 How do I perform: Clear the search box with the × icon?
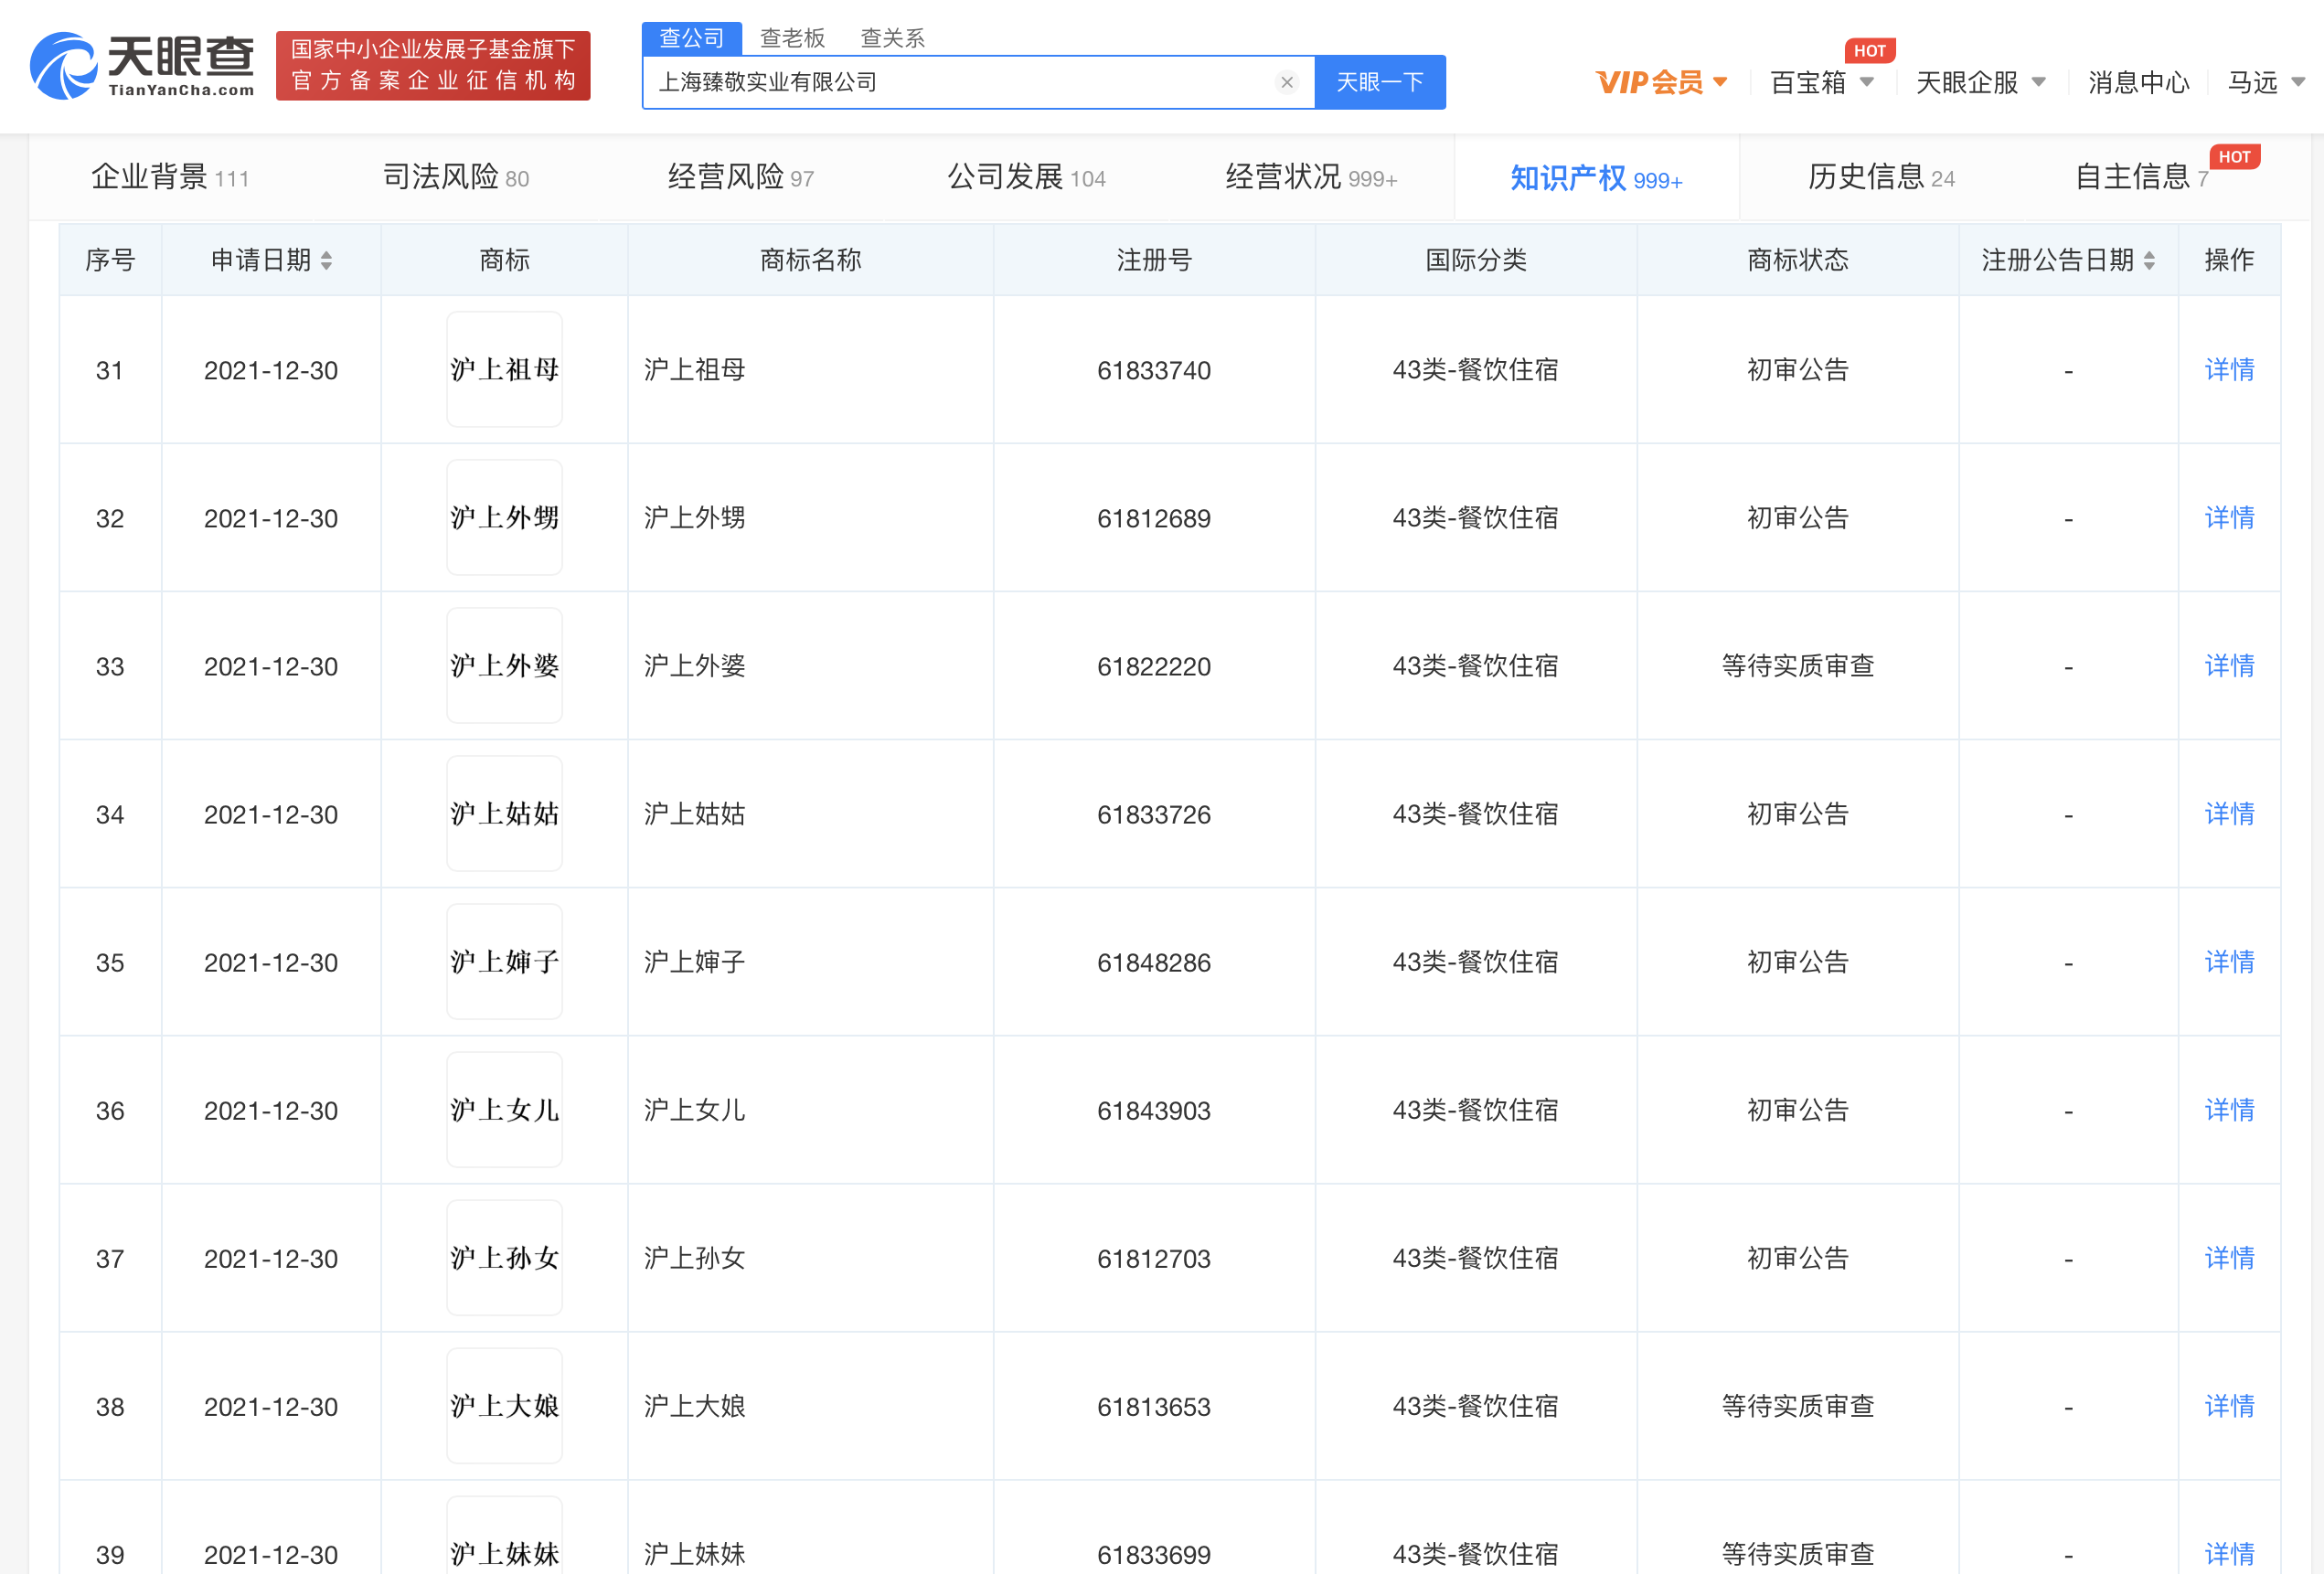[1286, 82]
